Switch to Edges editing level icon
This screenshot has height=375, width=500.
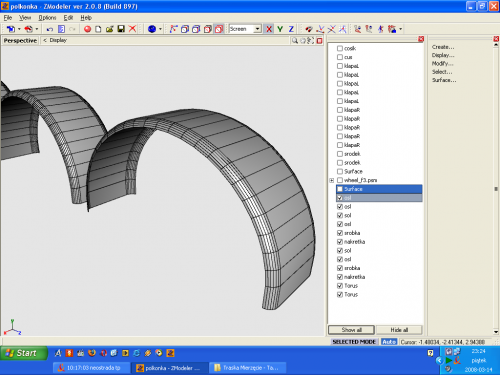185,29
